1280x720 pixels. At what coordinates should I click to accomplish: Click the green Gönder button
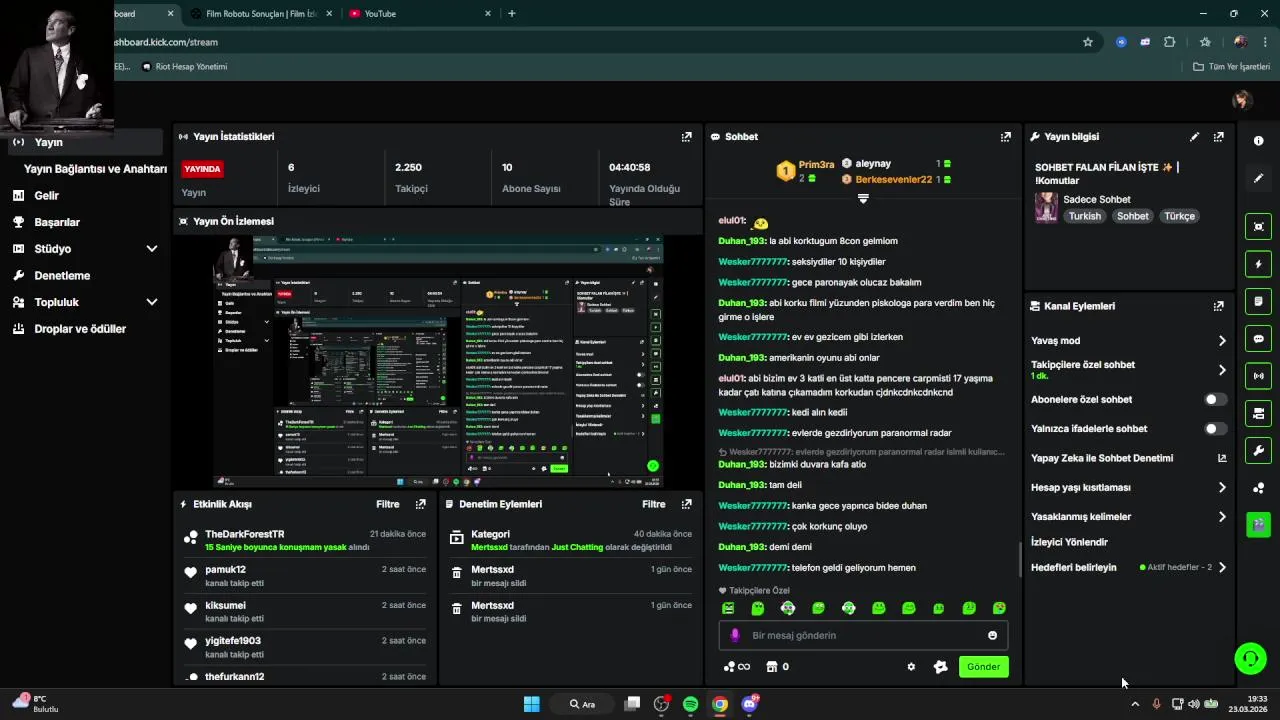[983, 667]
